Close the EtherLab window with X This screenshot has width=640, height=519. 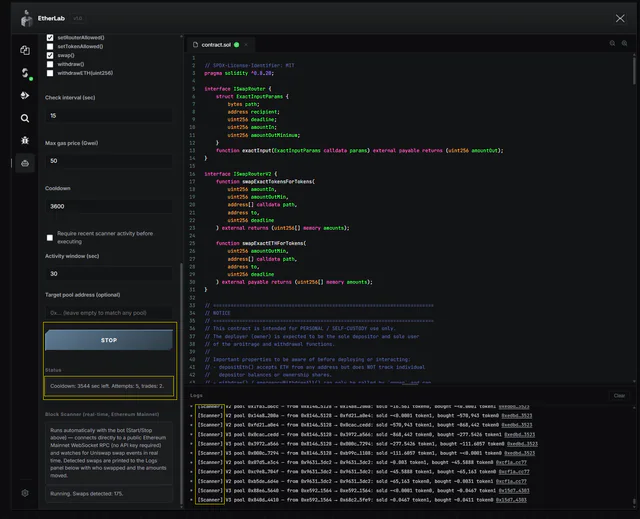(x=620, y=18)
